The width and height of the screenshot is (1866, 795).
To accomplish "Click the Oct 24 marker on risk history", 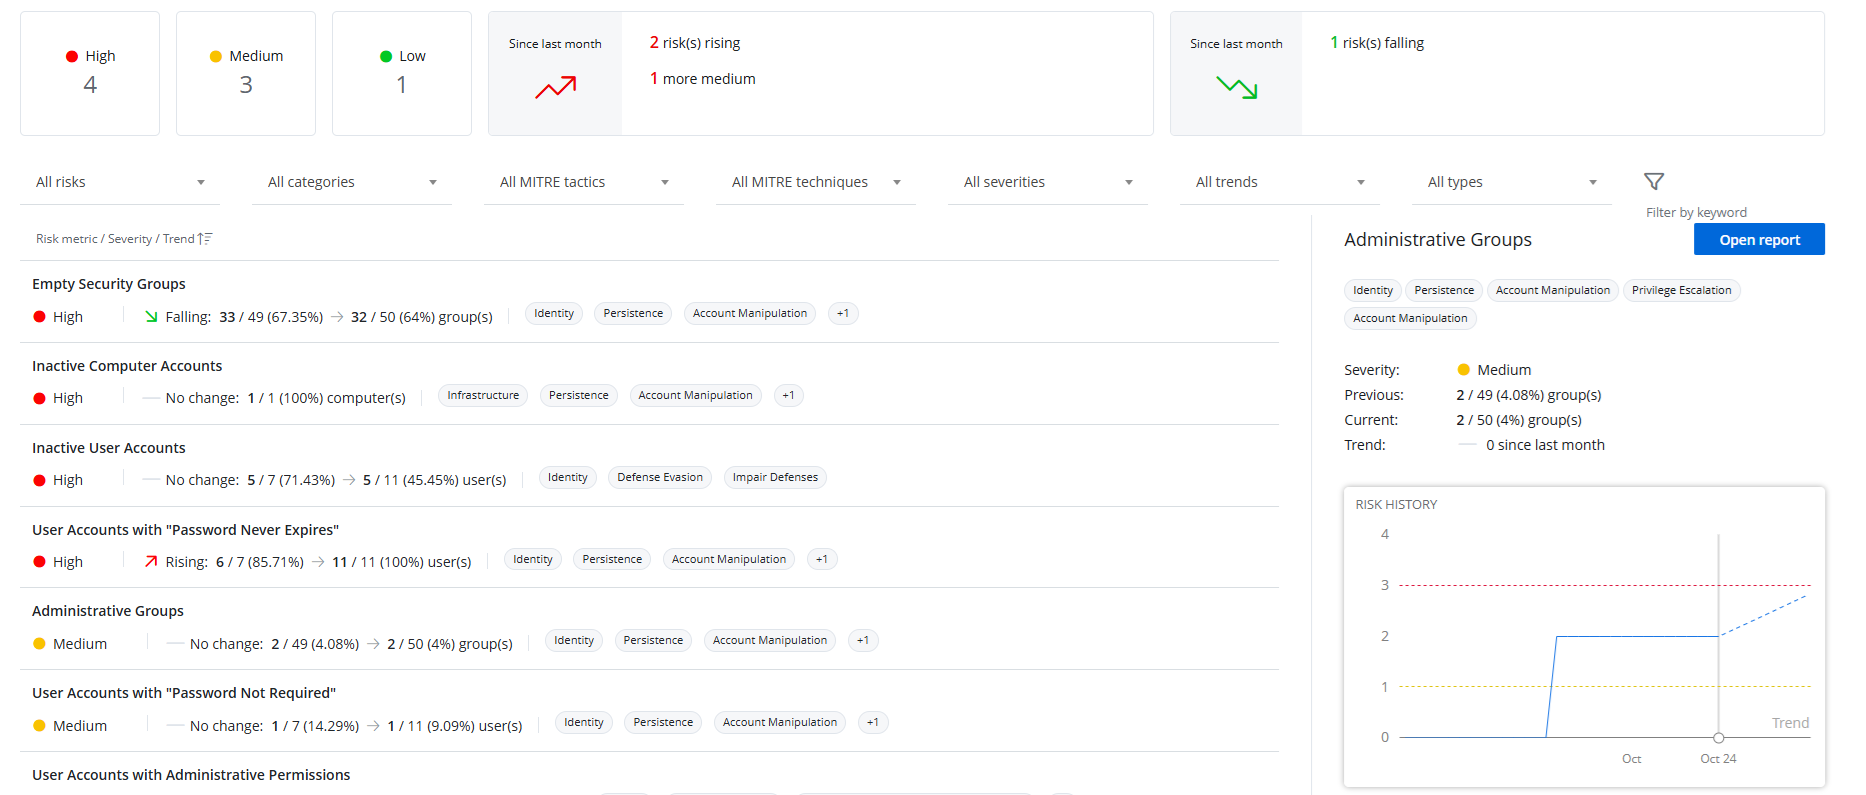I will 1718,738.
